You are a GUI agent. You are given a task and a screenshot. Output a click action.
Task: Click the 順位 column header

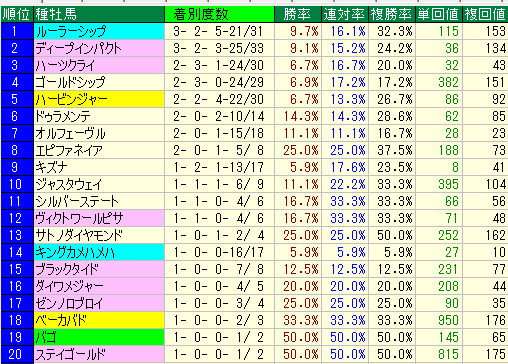(x=17, y=14)
